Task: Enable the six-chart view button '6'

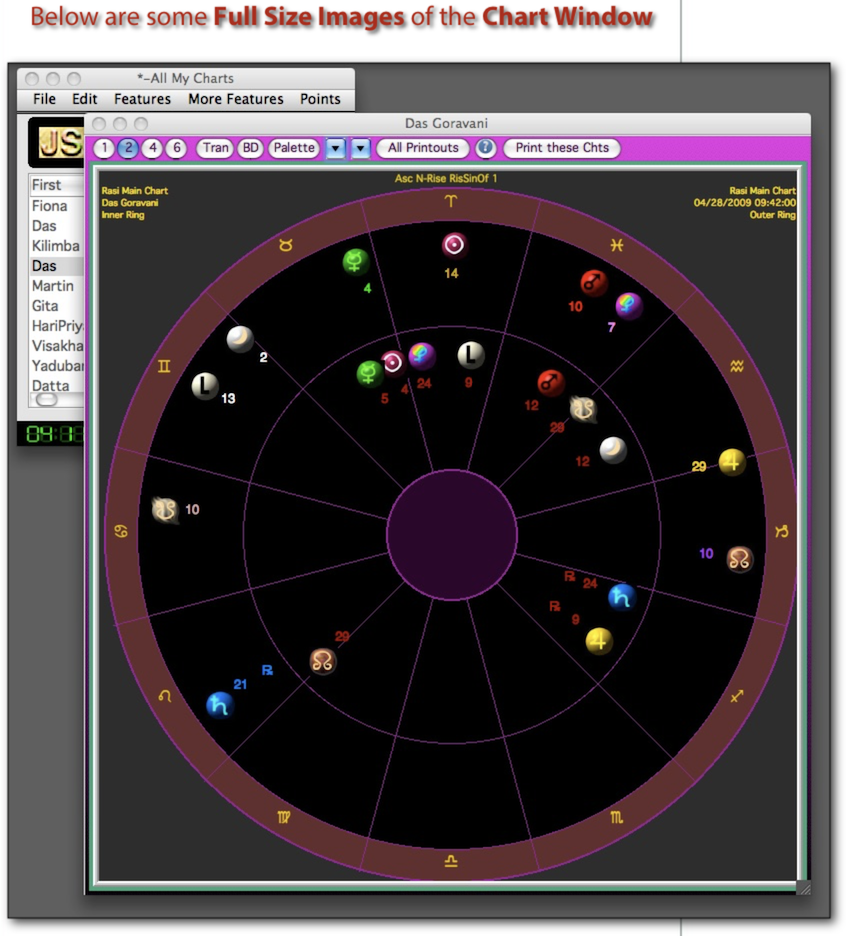Action: [176, 148]
